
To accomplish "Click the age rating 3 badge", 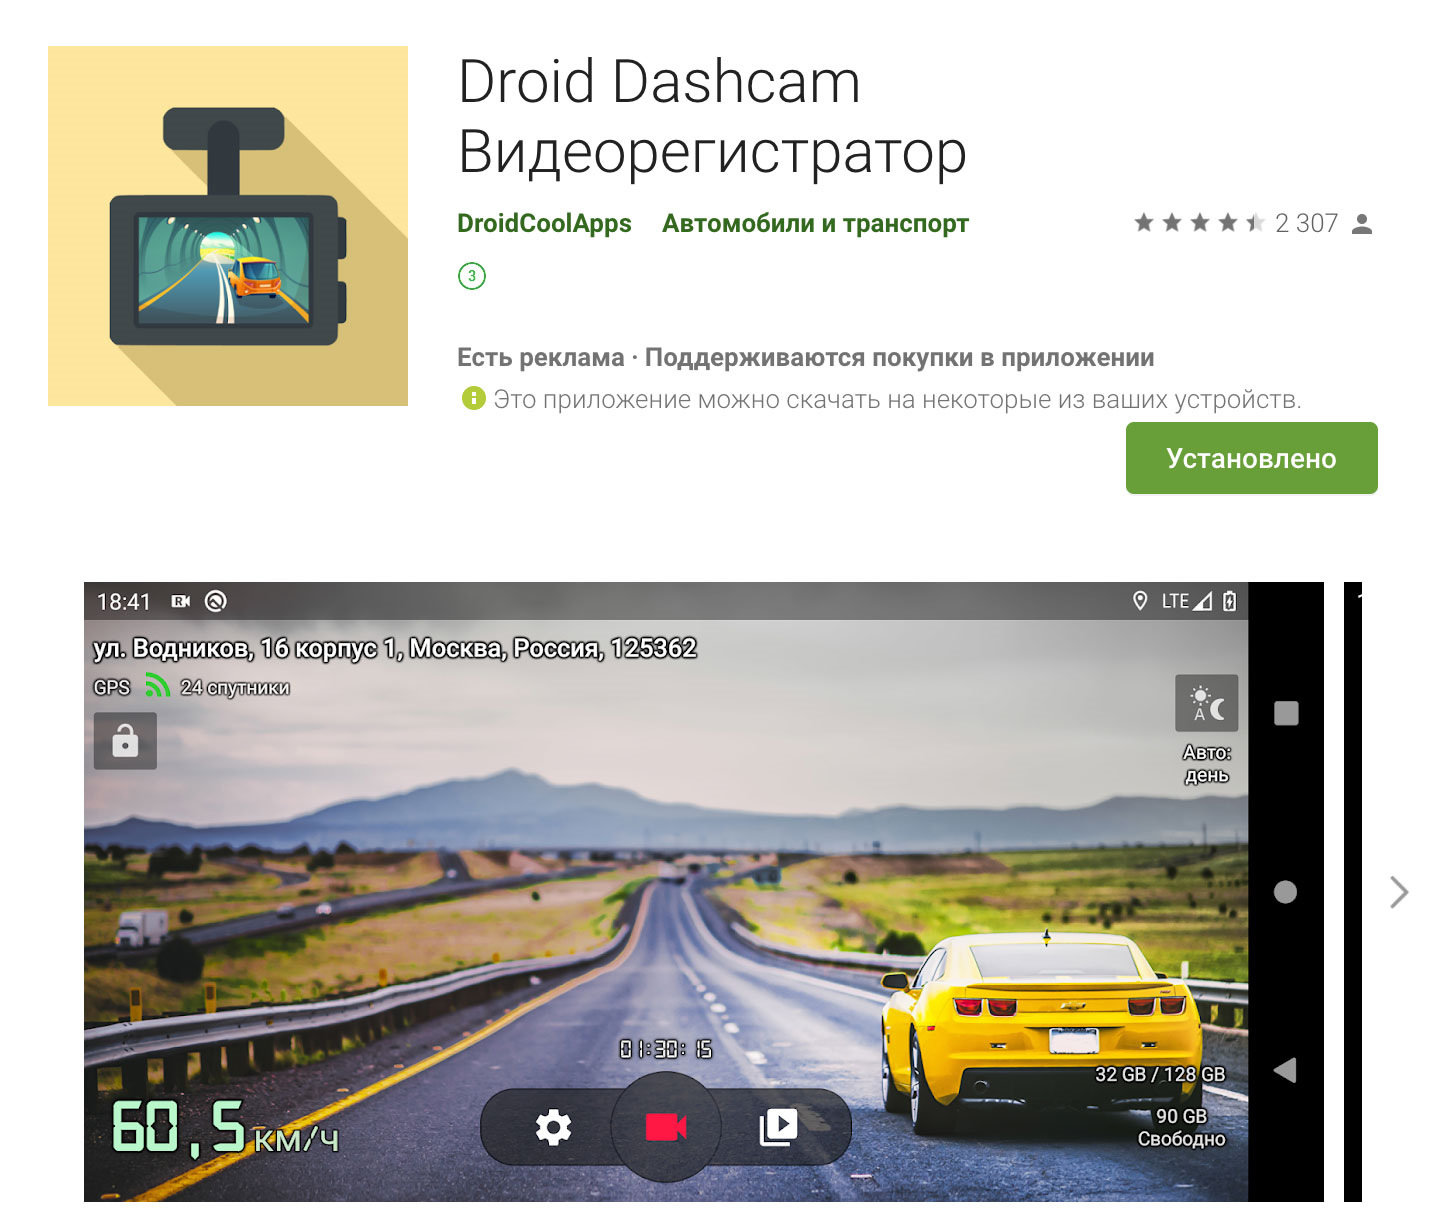I will click(x=472, y=276).
